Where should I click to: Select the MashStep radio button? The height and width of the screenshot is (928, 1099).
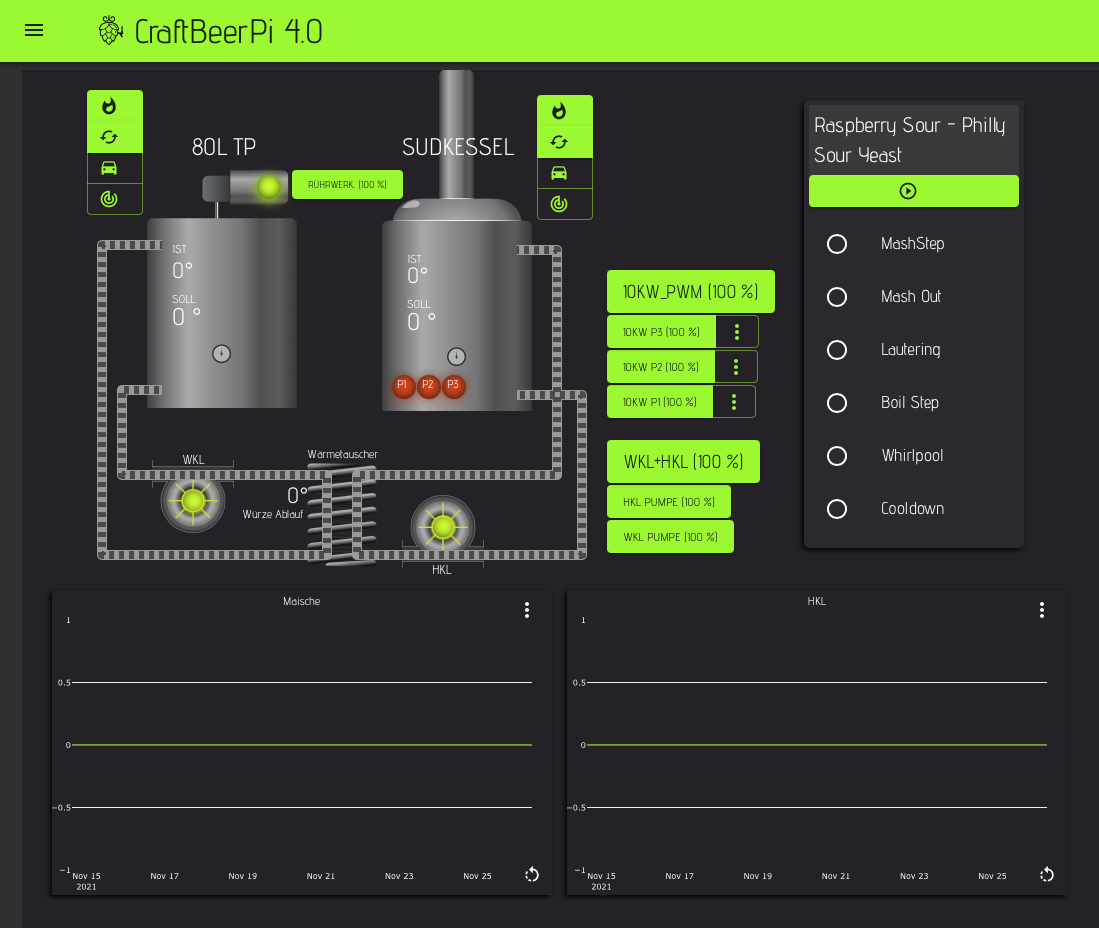click(x=837, y=244)
